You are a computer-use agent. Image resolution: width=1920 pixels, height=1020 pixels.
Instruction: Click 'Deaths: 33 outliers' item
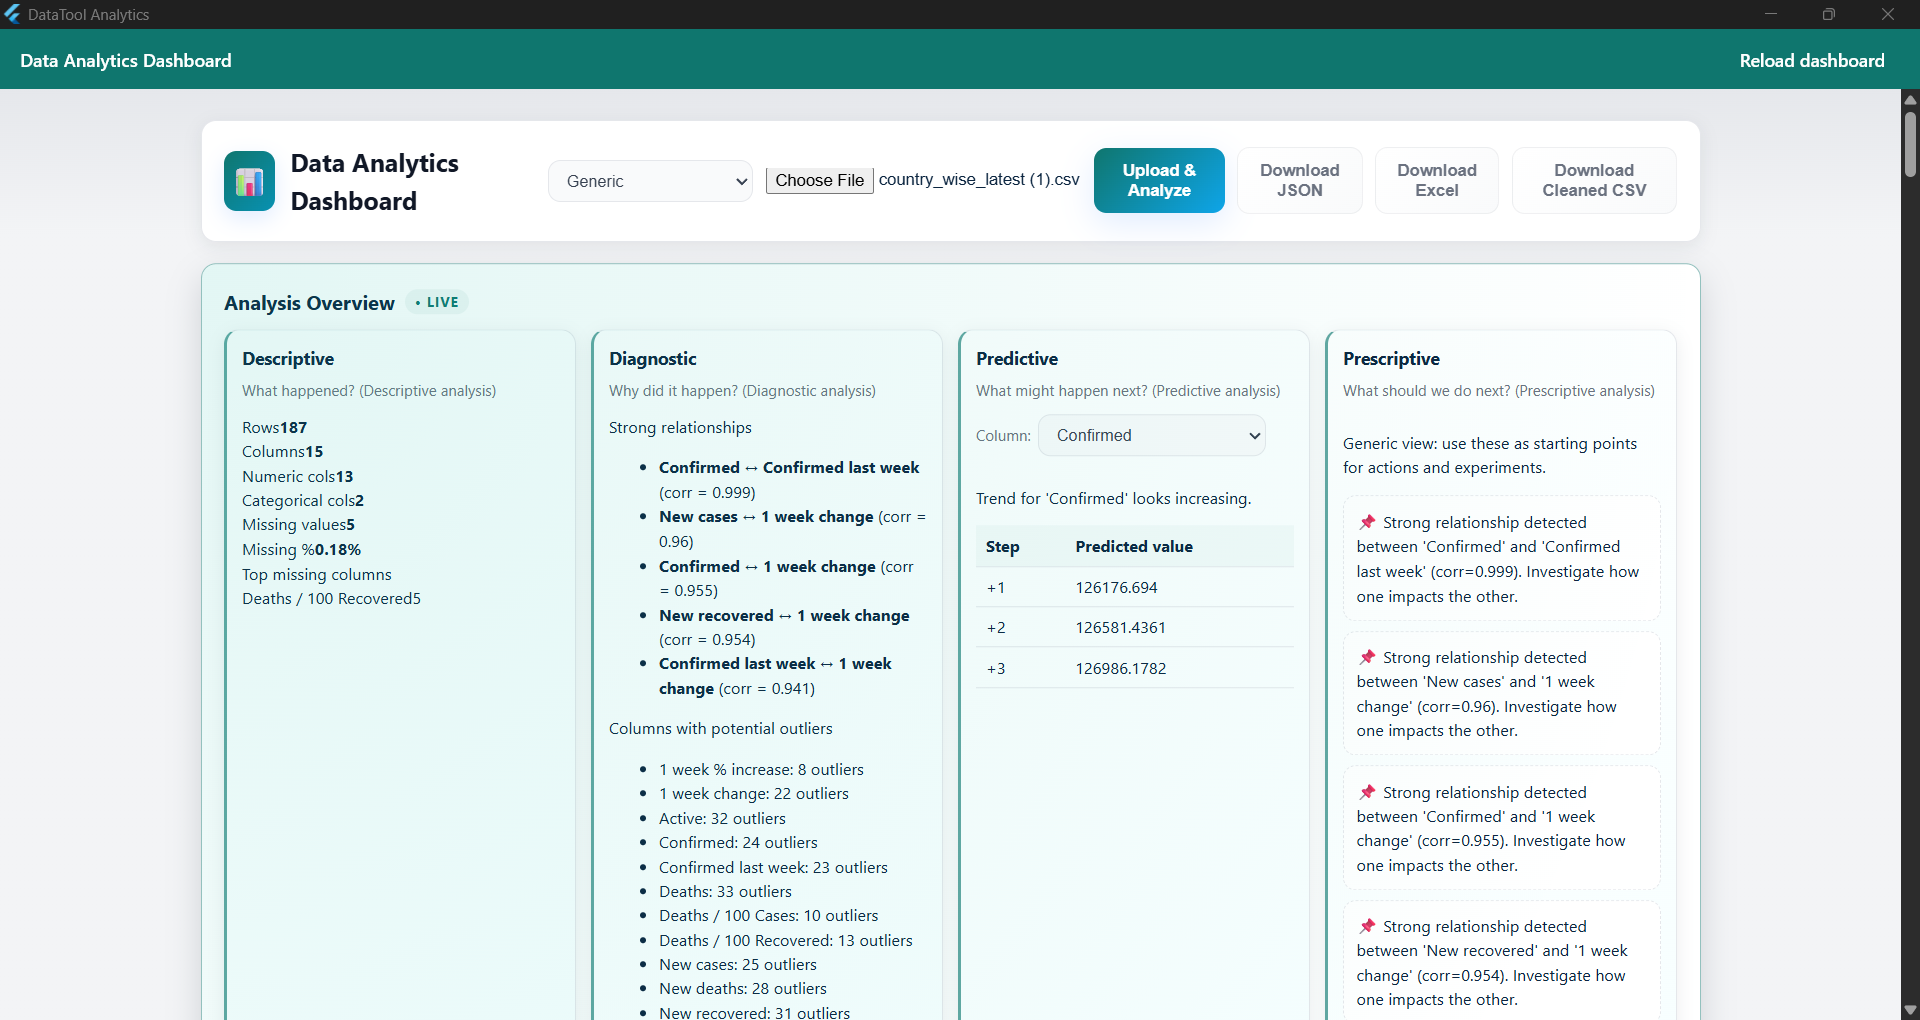(725, 891)
